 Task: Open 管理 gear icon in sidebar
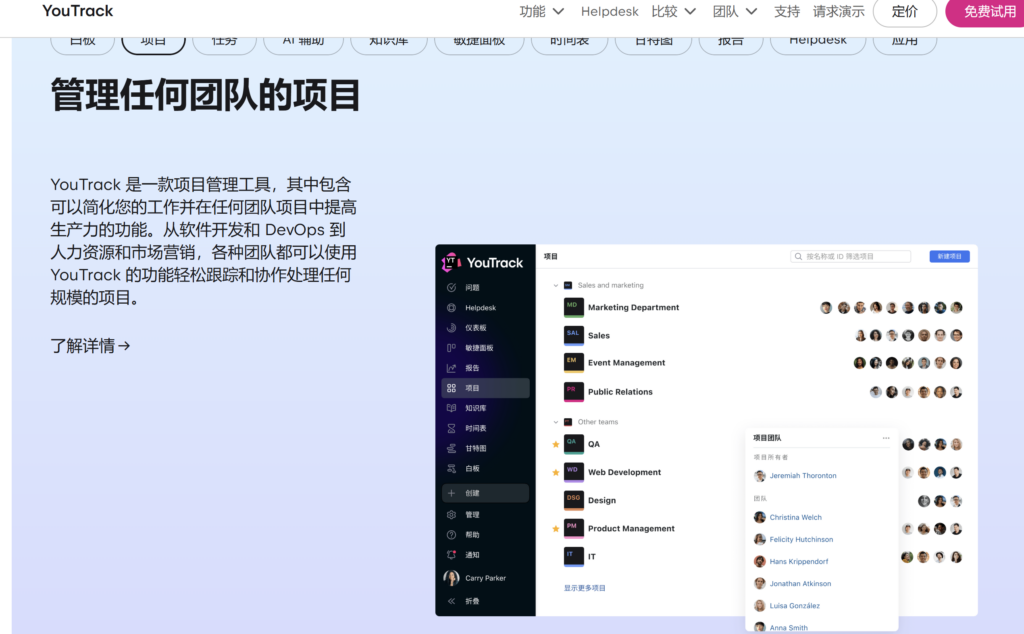[451, 515]
